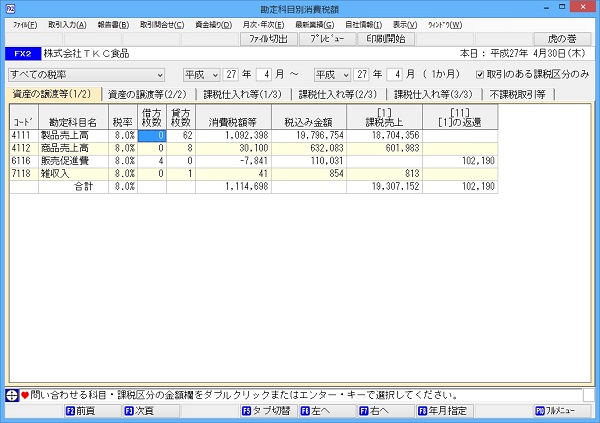Image resolution: width=600 pixels, height=423 pixels.
Task: Click the 19,796,754 tax-inclusive amount
Action: tap(309, 136)
